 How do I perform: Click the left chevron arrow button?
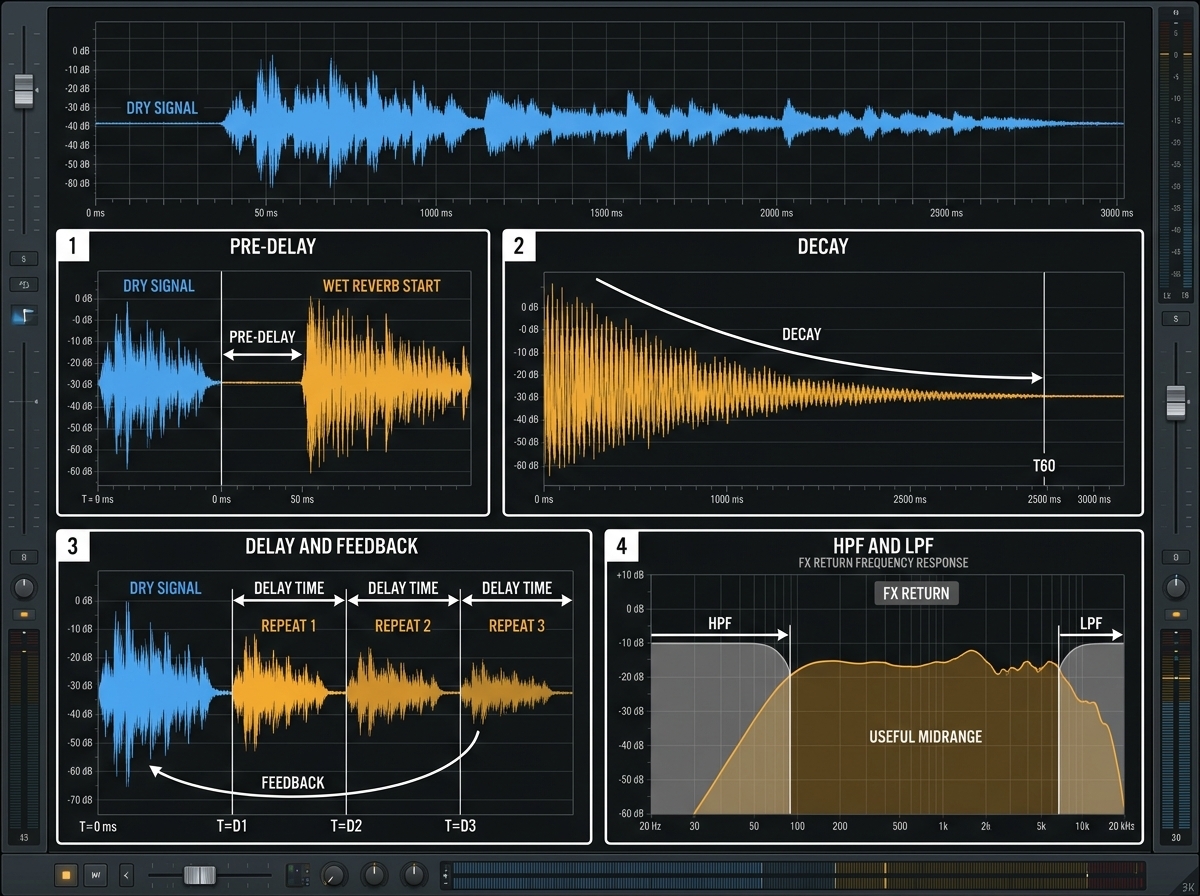(x=127, y=875)
